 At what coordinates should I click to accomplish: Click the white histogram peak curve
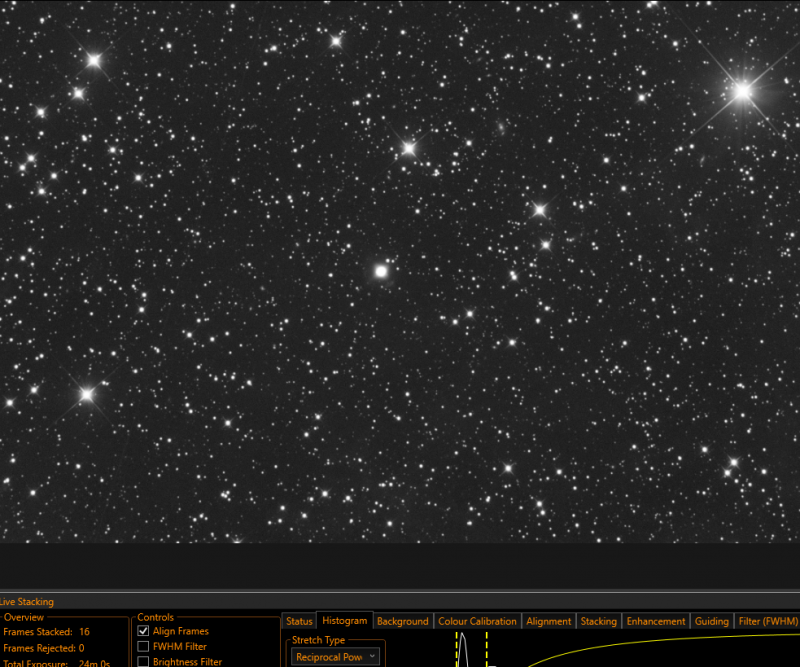tap(463, 649)
